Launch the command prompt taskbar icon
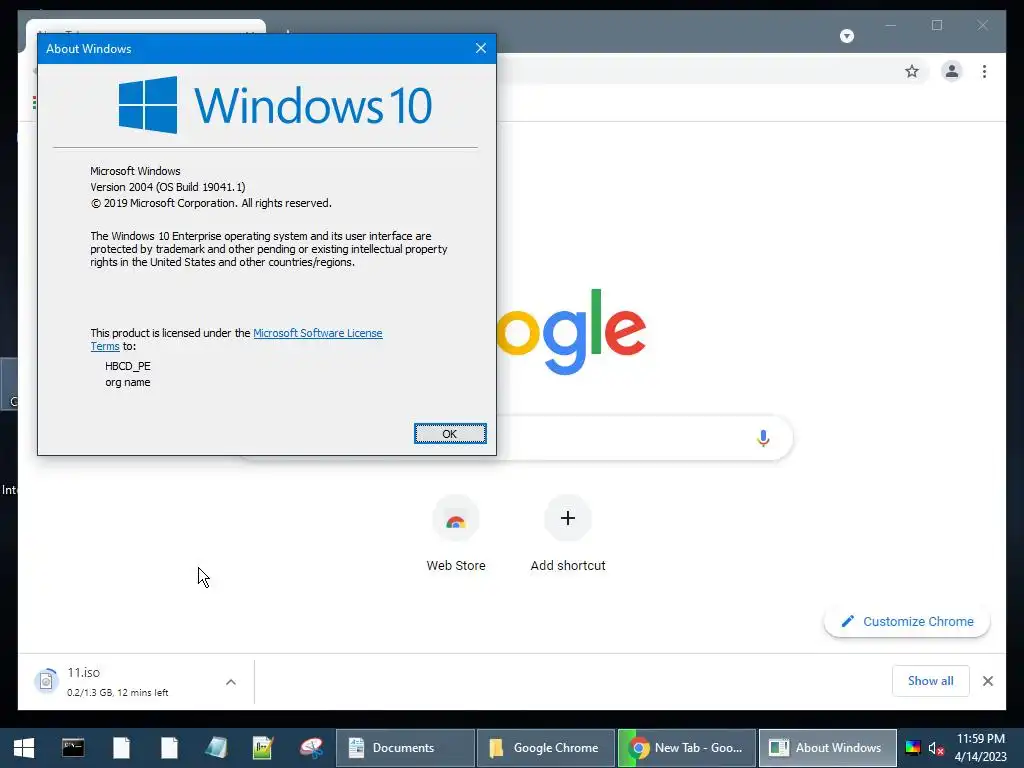The image size is (1024, 768). [x=72, y=748]
